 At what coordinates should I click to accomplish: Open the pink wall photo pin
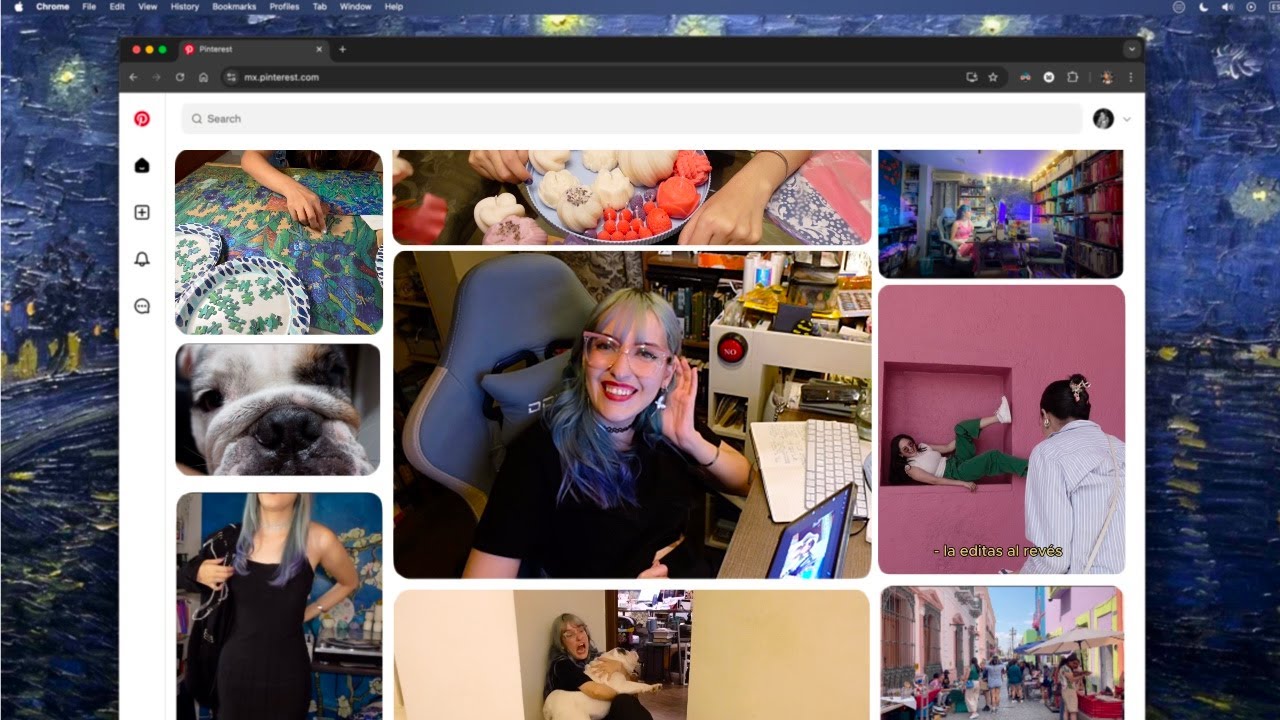(x=1001, y=430)
